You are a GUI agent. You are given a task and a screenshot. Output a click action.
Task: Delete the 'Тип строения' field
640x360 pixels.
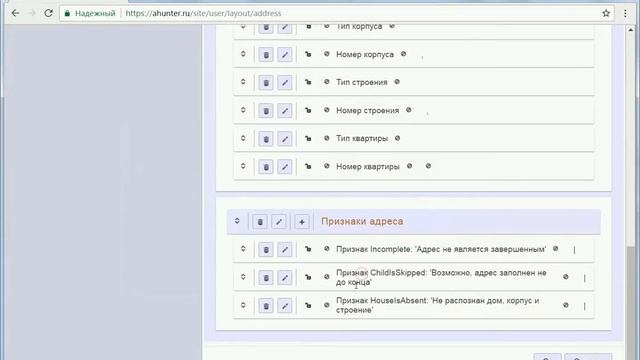(266, 82)
